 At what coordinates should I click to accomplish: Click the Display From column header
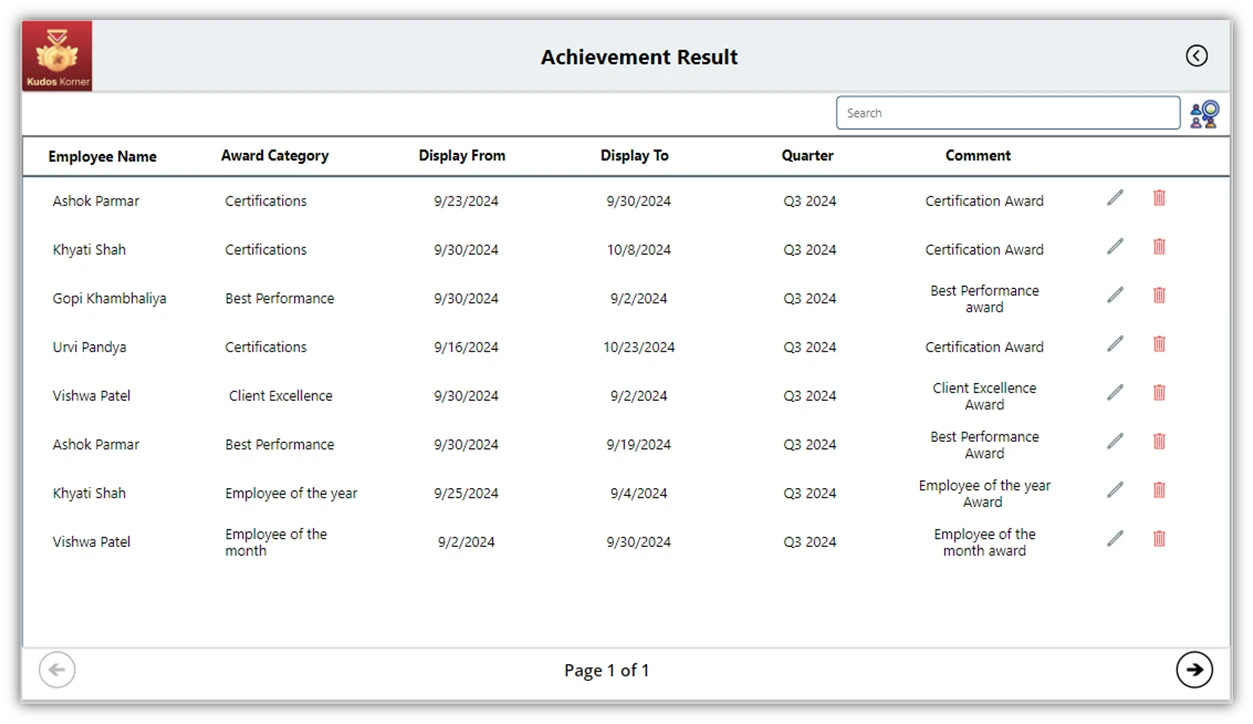click(461, 156)
